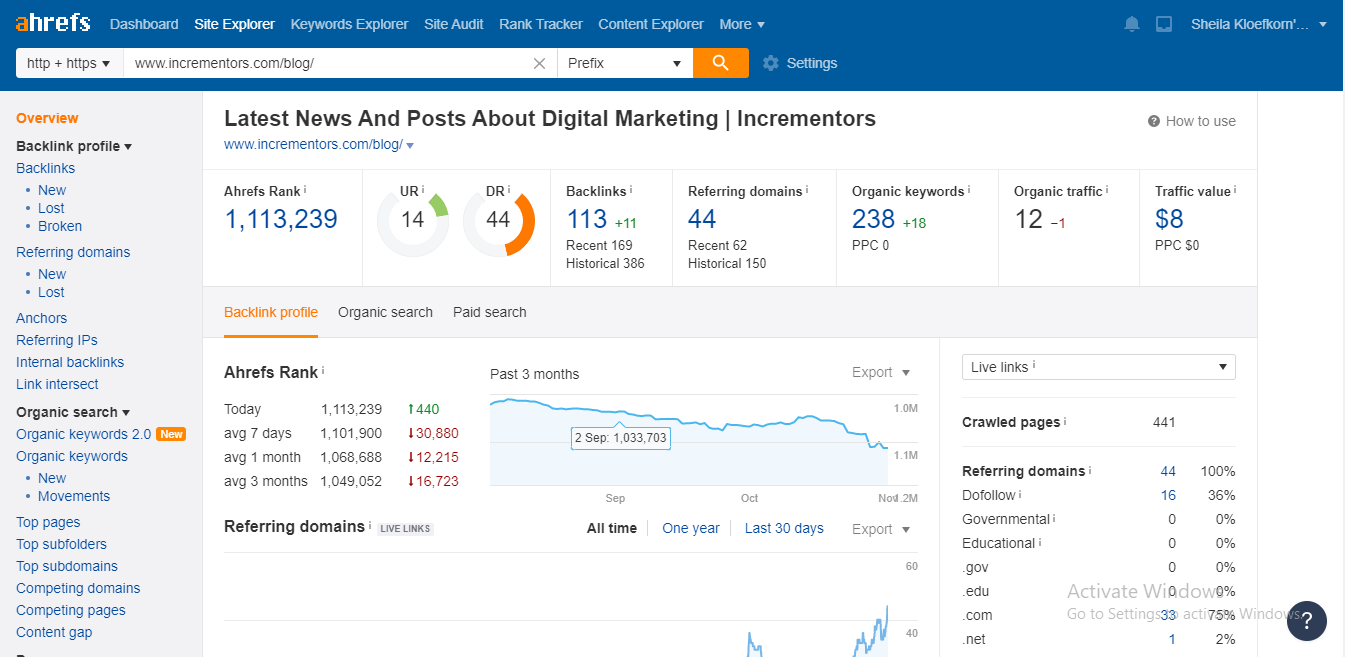Click the How to use help icon
This screenshot has width=1345, height=657.
click(x=1154, y=121)
